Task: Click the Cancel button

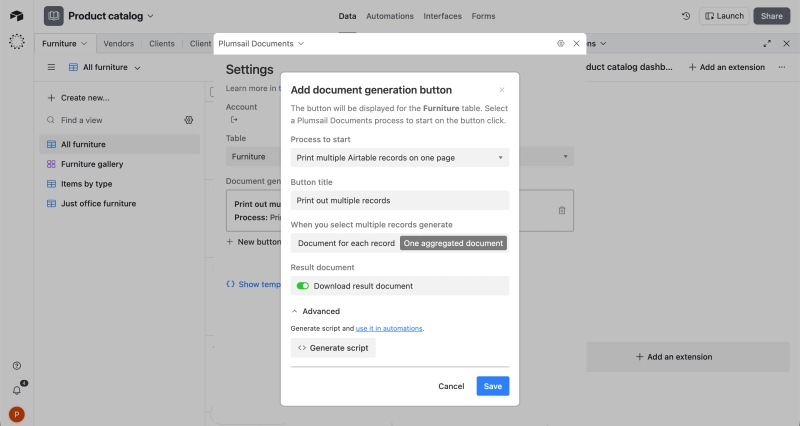Action: [451, 386]
